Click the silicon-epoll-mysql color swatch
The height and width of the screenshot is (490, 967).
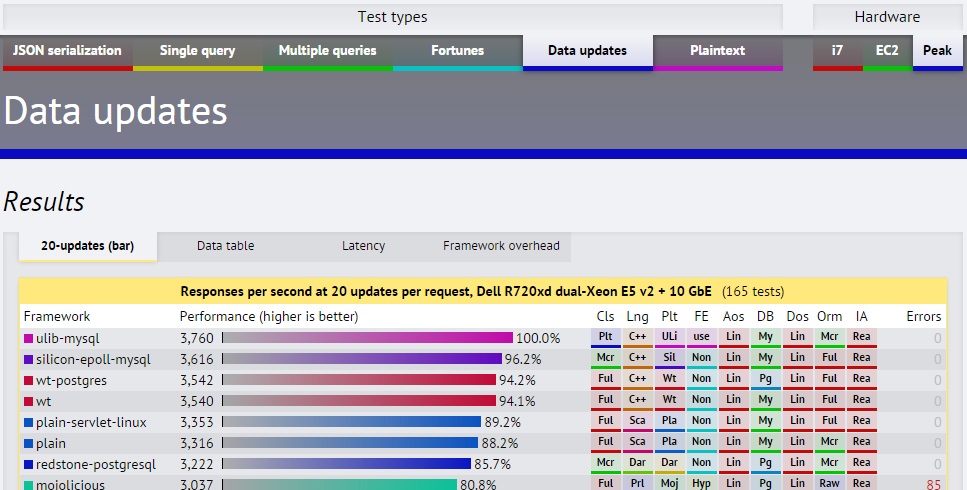tap(28, 359)
